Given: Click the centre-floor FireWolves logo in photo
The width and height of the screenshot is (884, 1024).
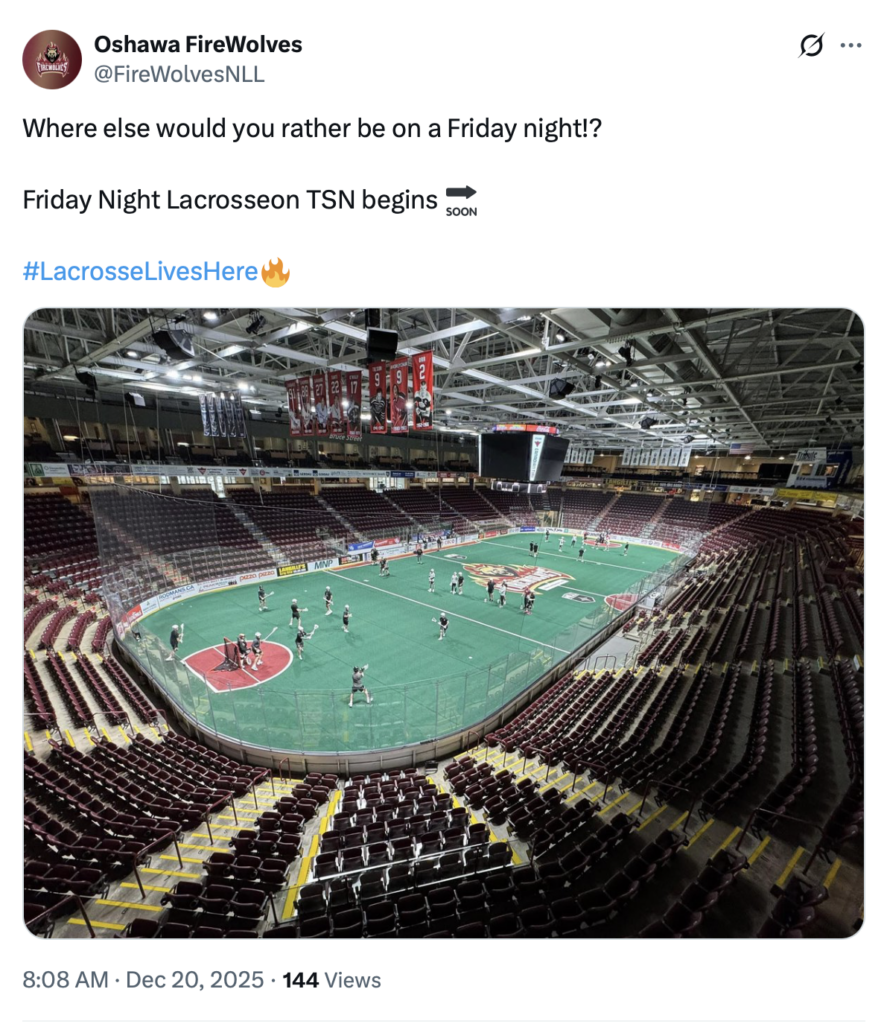Looking at the screenshot, I should 515,577.
